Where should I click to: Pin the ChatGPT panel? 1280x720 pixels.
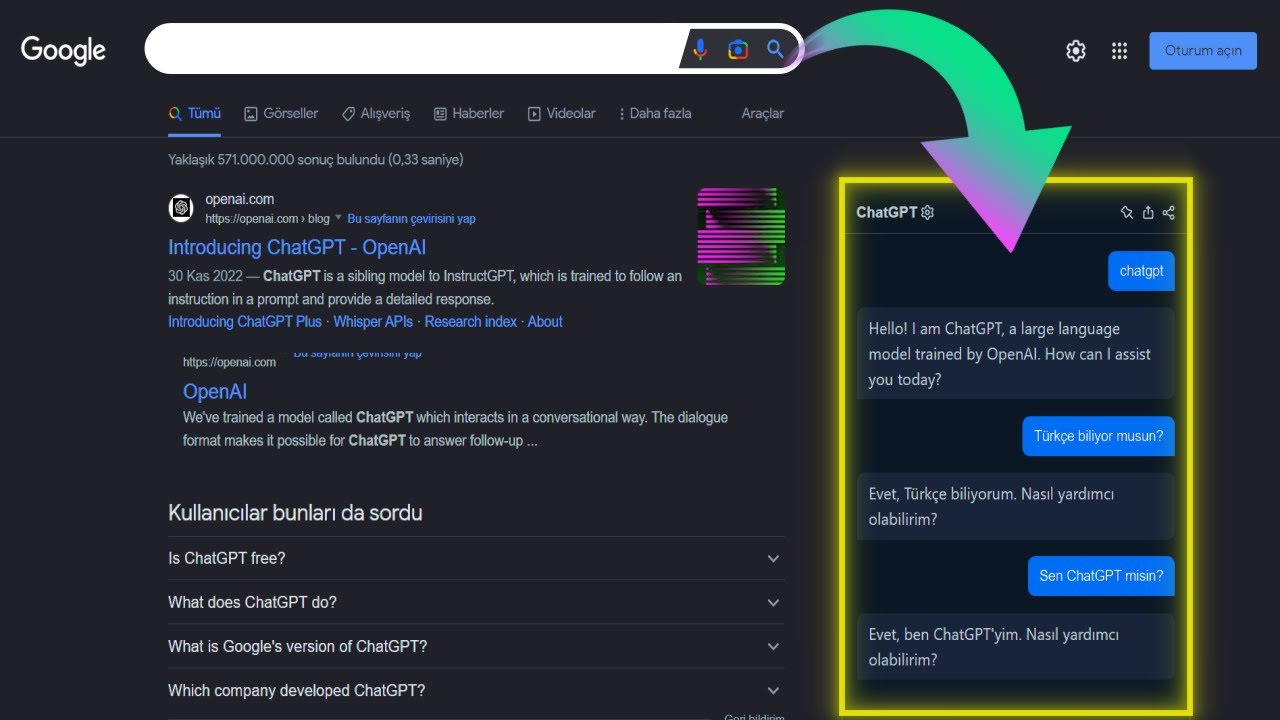click(x=1127, y=212)
